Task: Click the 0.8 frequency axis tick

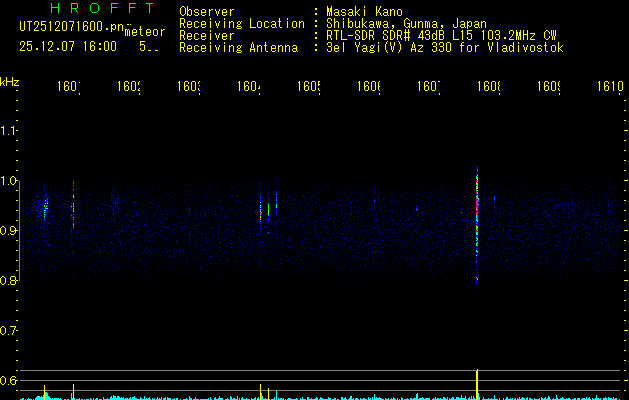Action: (10, 281)
